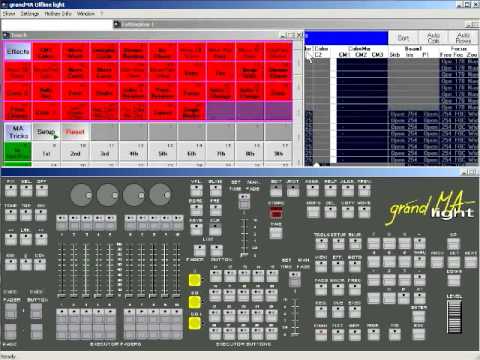Select the 1st pool cell
Image resolution: width=480 pixels, height=360 pixels.
[46, 152]
